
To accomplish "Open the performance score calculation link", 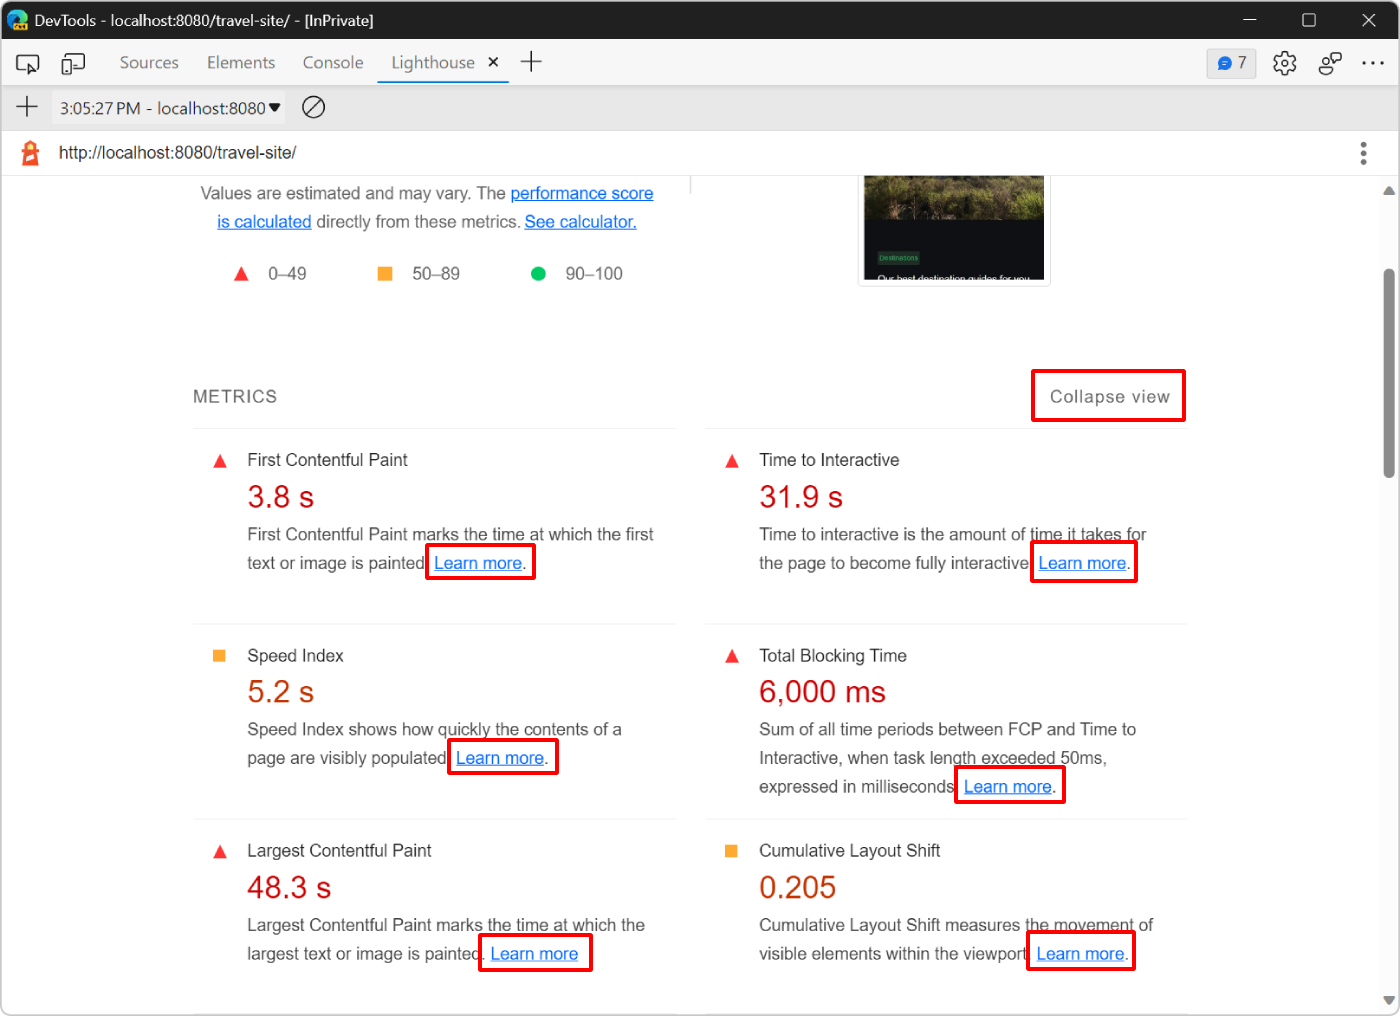I will [582, 193].
